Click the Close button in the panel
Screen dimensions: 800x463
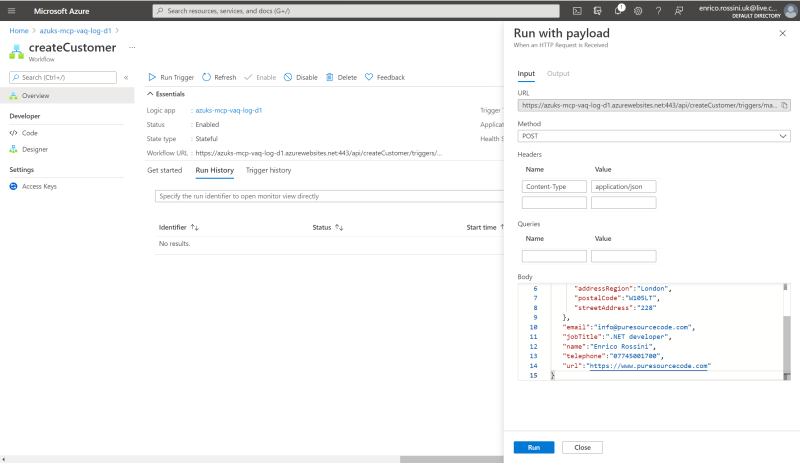(x=582, y=448)
